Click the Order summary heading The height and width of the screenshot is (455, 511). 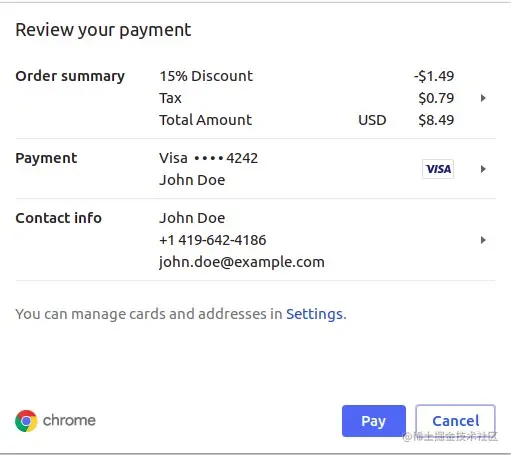click(70, 77)
